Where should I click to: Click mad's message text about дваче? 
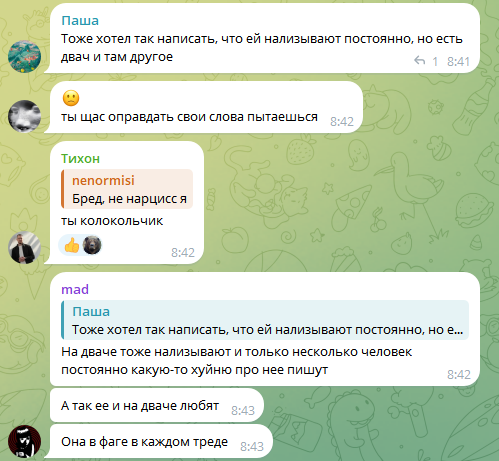(x=237, y=361)
